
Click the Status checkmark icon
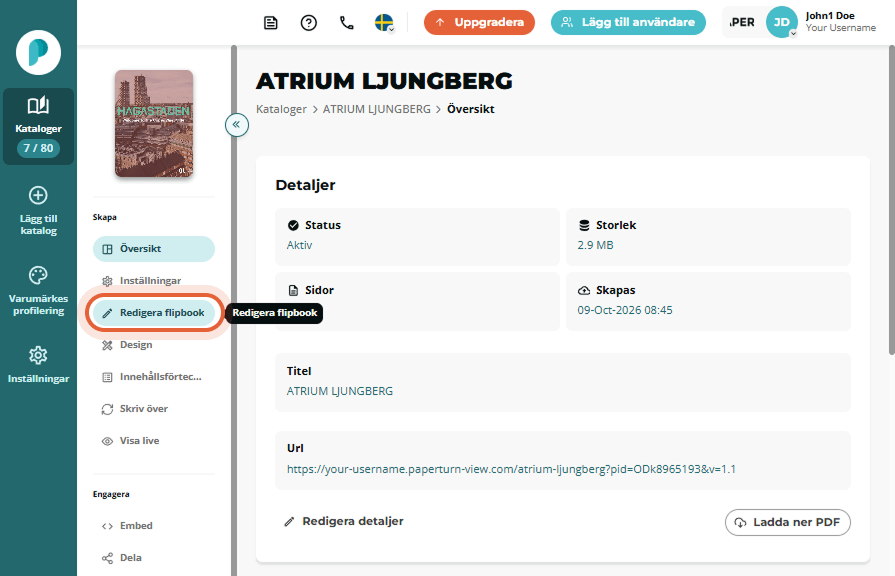(x=293, y=225)
